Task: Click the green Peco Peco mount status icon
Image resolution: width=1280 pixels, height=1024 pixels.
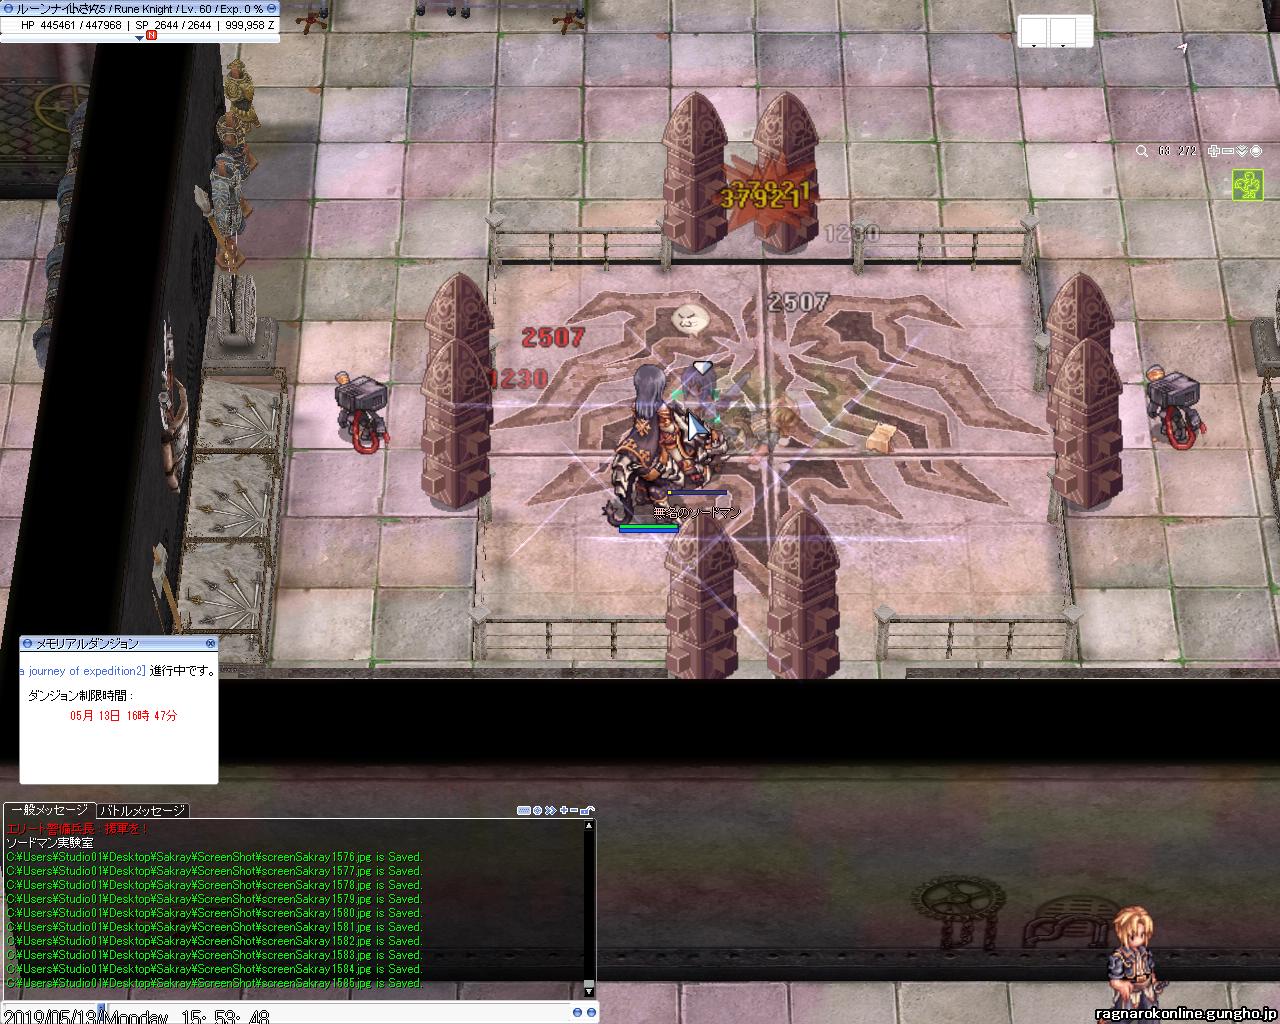Action: point(1248,185)
